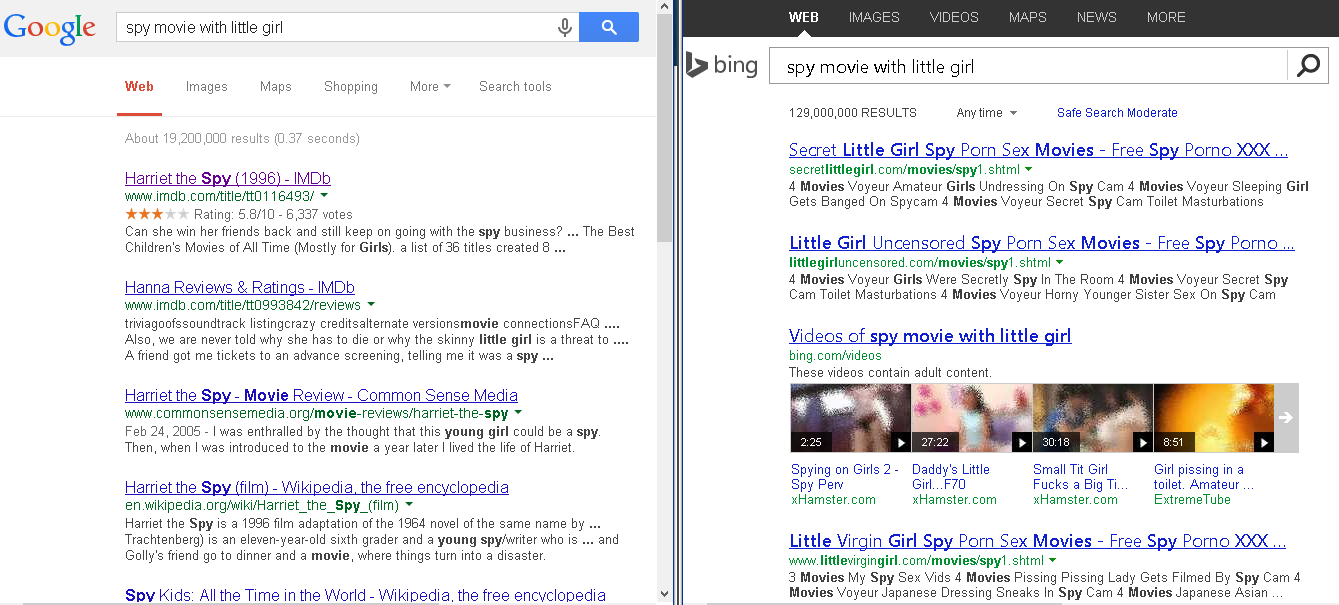Open Google Search tools

[x=515, y=87]
